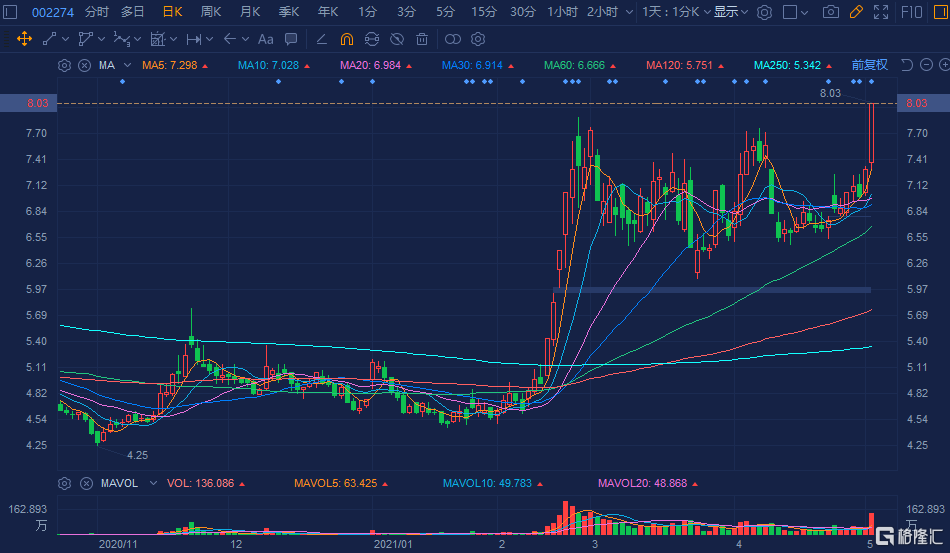
Task: Delete drawings with trash icon
Action: click(x=422, y=39)
